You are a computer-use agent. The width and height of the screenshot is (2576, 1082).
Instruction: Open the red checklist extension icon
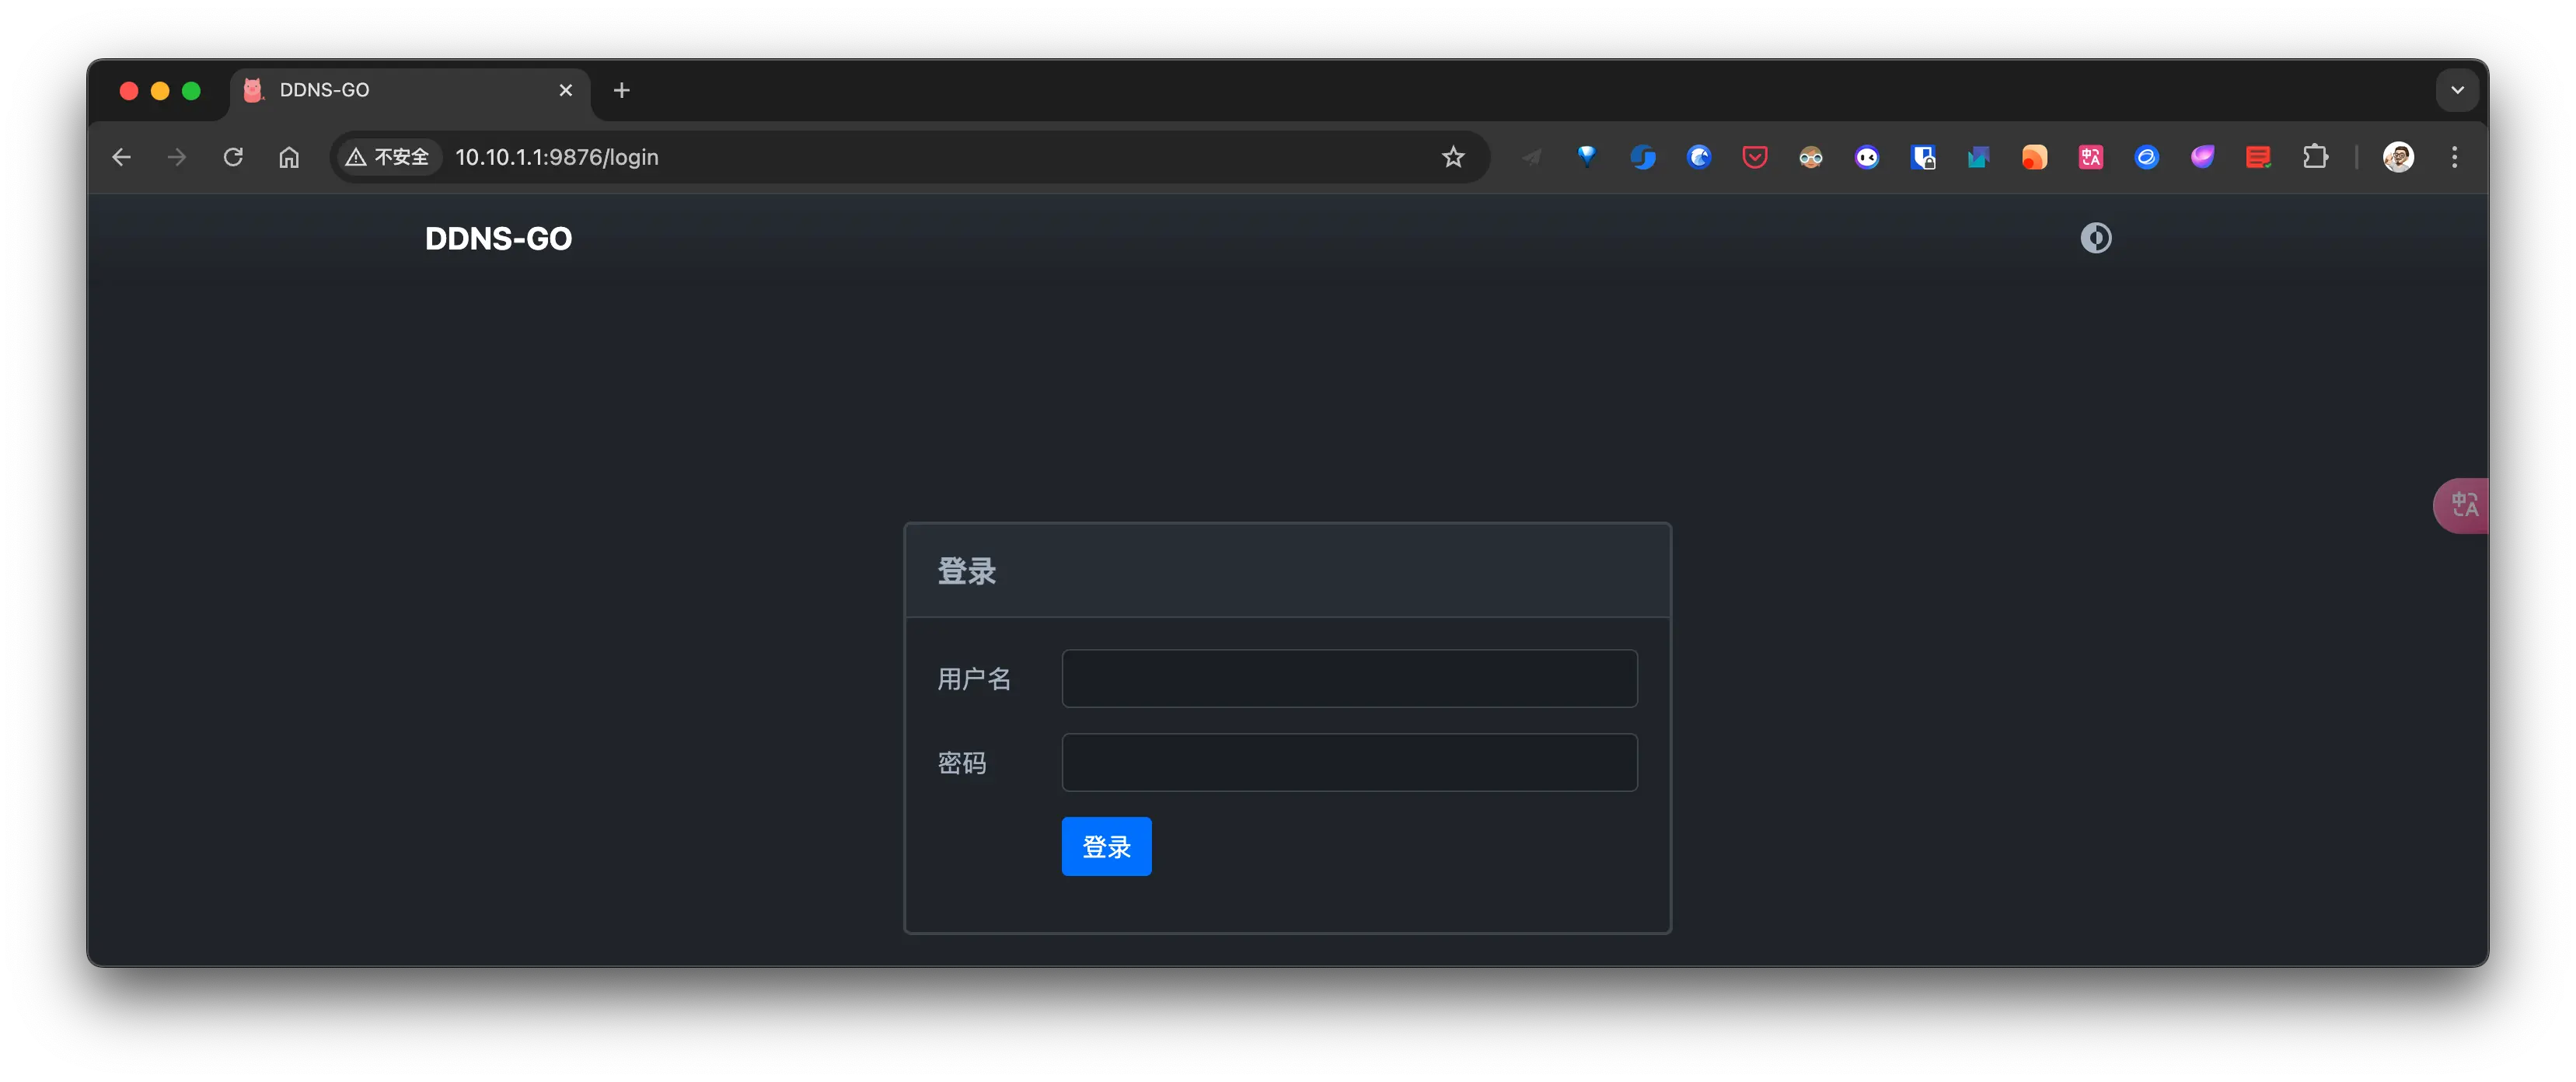point(2258,157)
